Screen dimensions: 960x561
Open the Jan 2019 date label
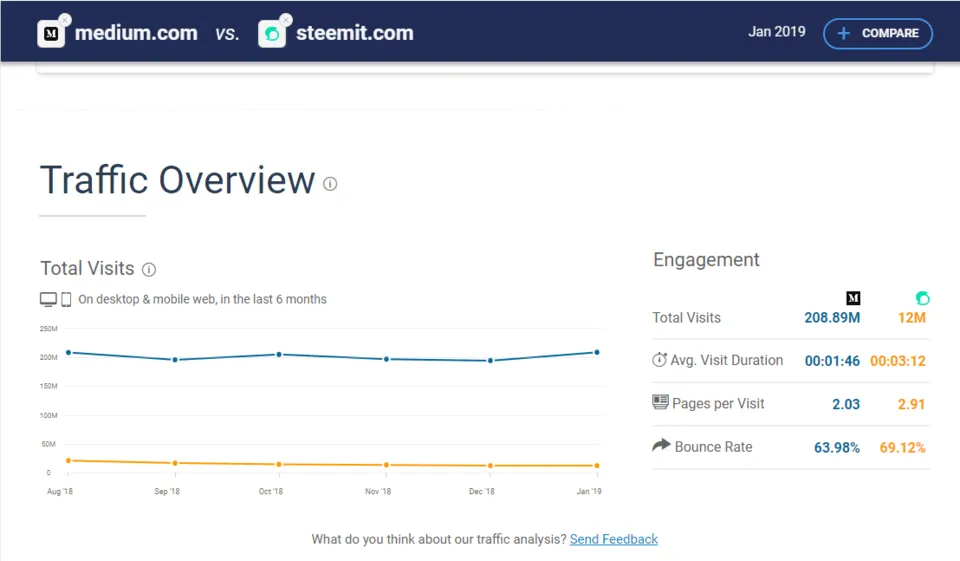click(776, 32)
